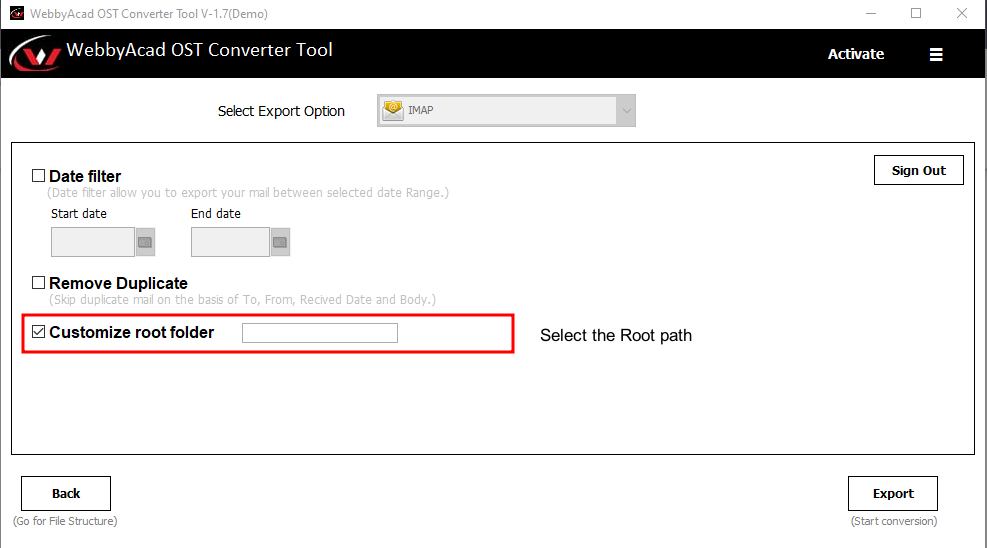Close the WebbyAcad OST Converter window
Viewport: 987px width, 548px height.
962,13
